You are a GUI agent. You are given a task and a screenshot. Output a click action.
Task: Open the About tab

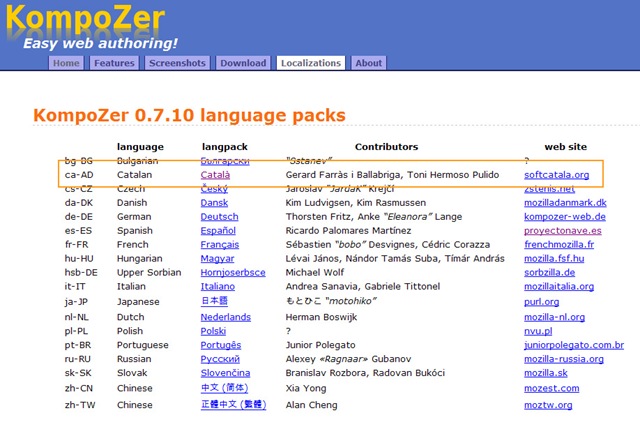point(369,63)
